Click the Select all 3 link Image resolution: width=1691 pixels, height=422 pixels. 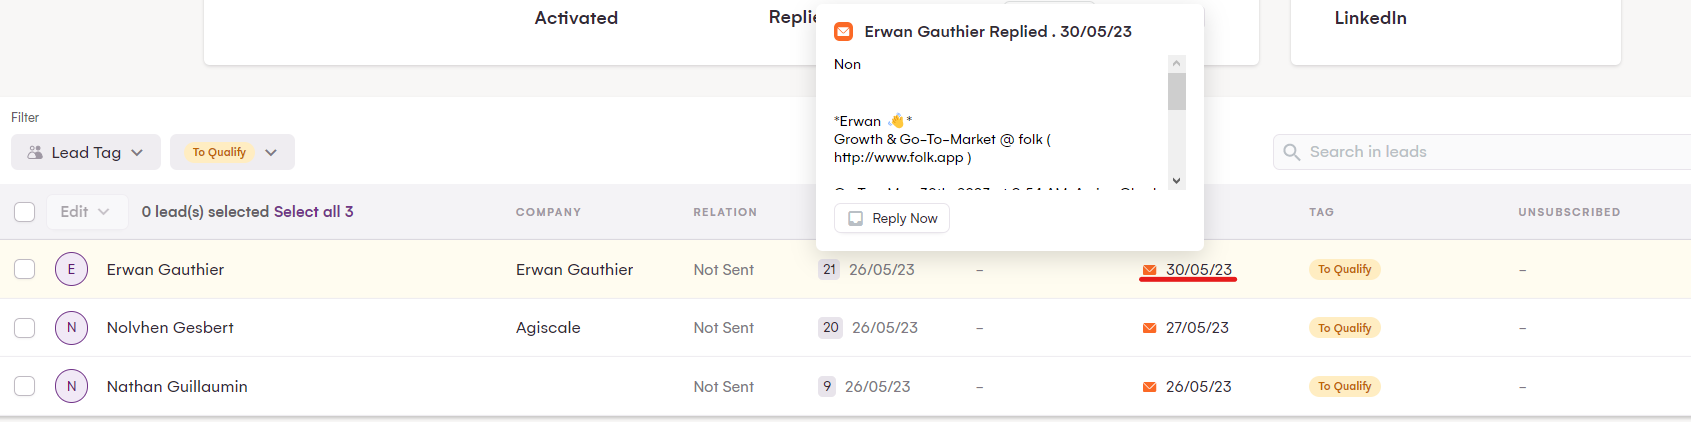(x=313, y=212)
